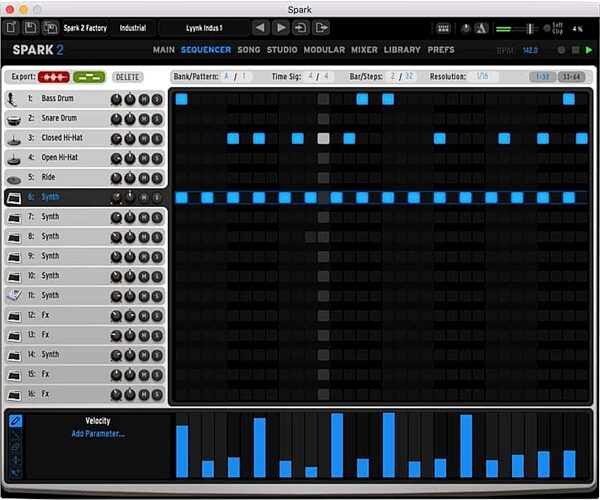This screenshot has width=600, height=500.
Task: Click the Open Hi-Hat instrument icon
Action: 14,159
